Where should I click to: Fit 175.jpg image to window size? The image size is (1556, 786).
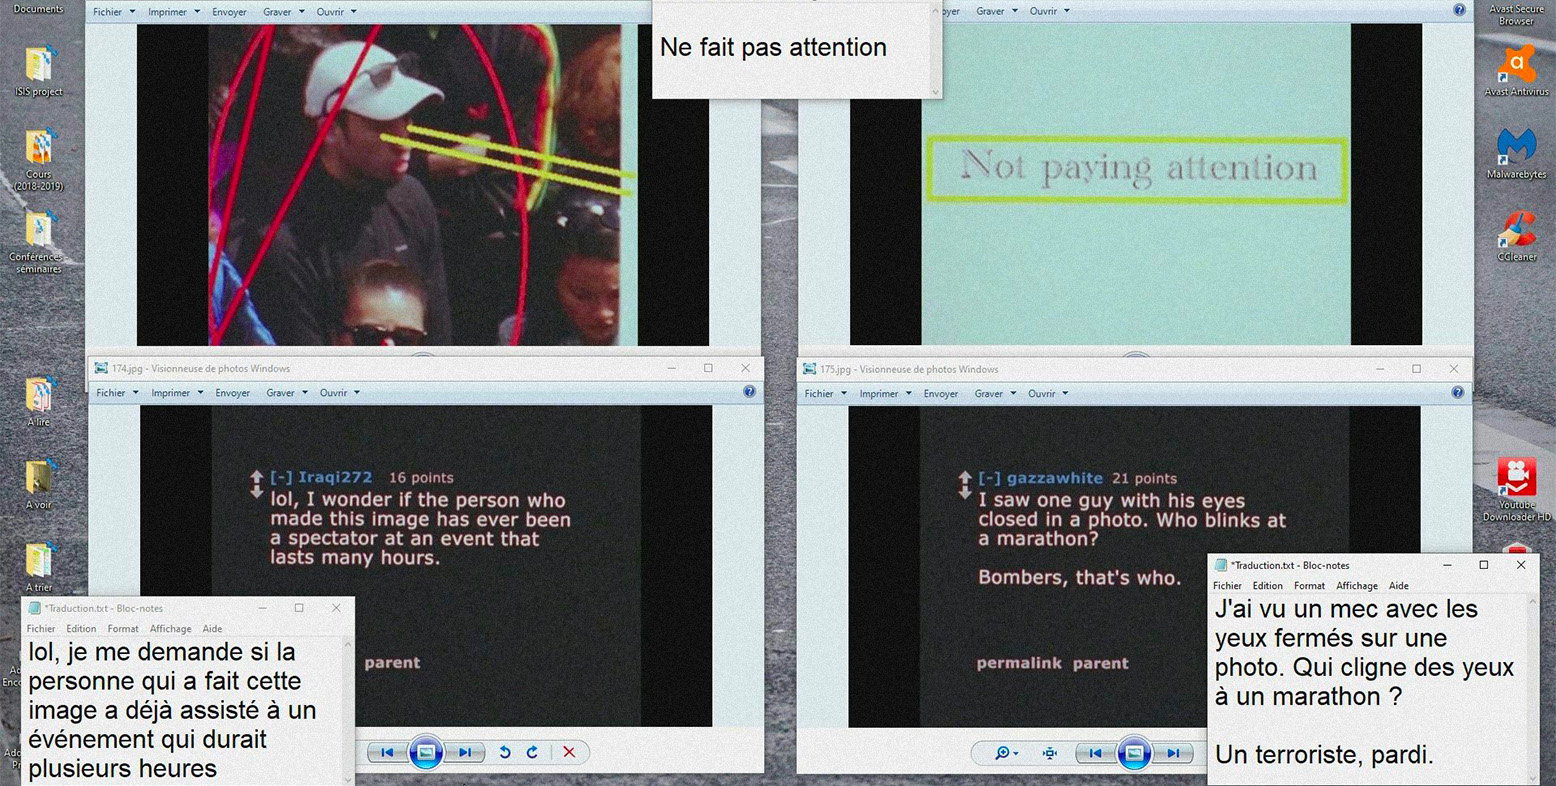pyautogui.click(x=1049, y=753)
